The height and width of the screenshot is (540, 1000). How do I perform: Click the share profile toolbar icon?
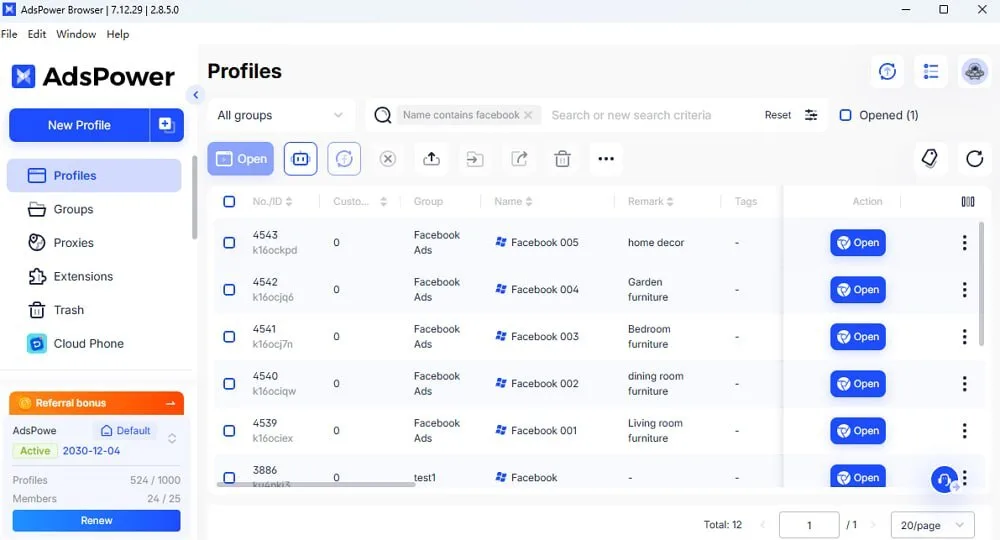[519, 159]
